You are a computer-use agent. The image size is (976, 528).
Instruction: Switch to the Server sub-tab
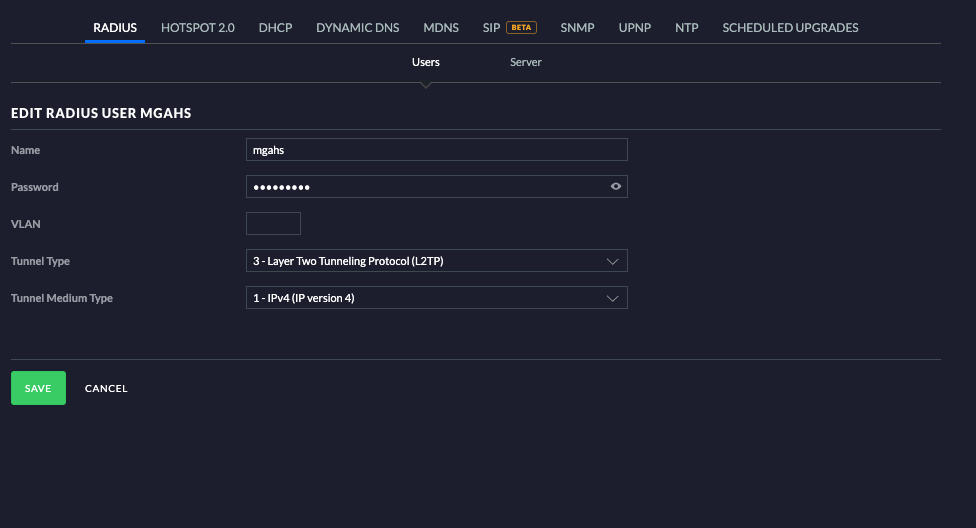(526, 62)
